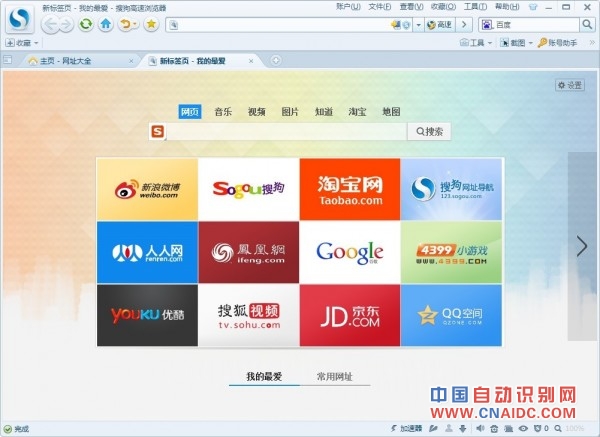Select the 音乐 search category
This screenshot has height=437, width=600.
coord(223,111)
